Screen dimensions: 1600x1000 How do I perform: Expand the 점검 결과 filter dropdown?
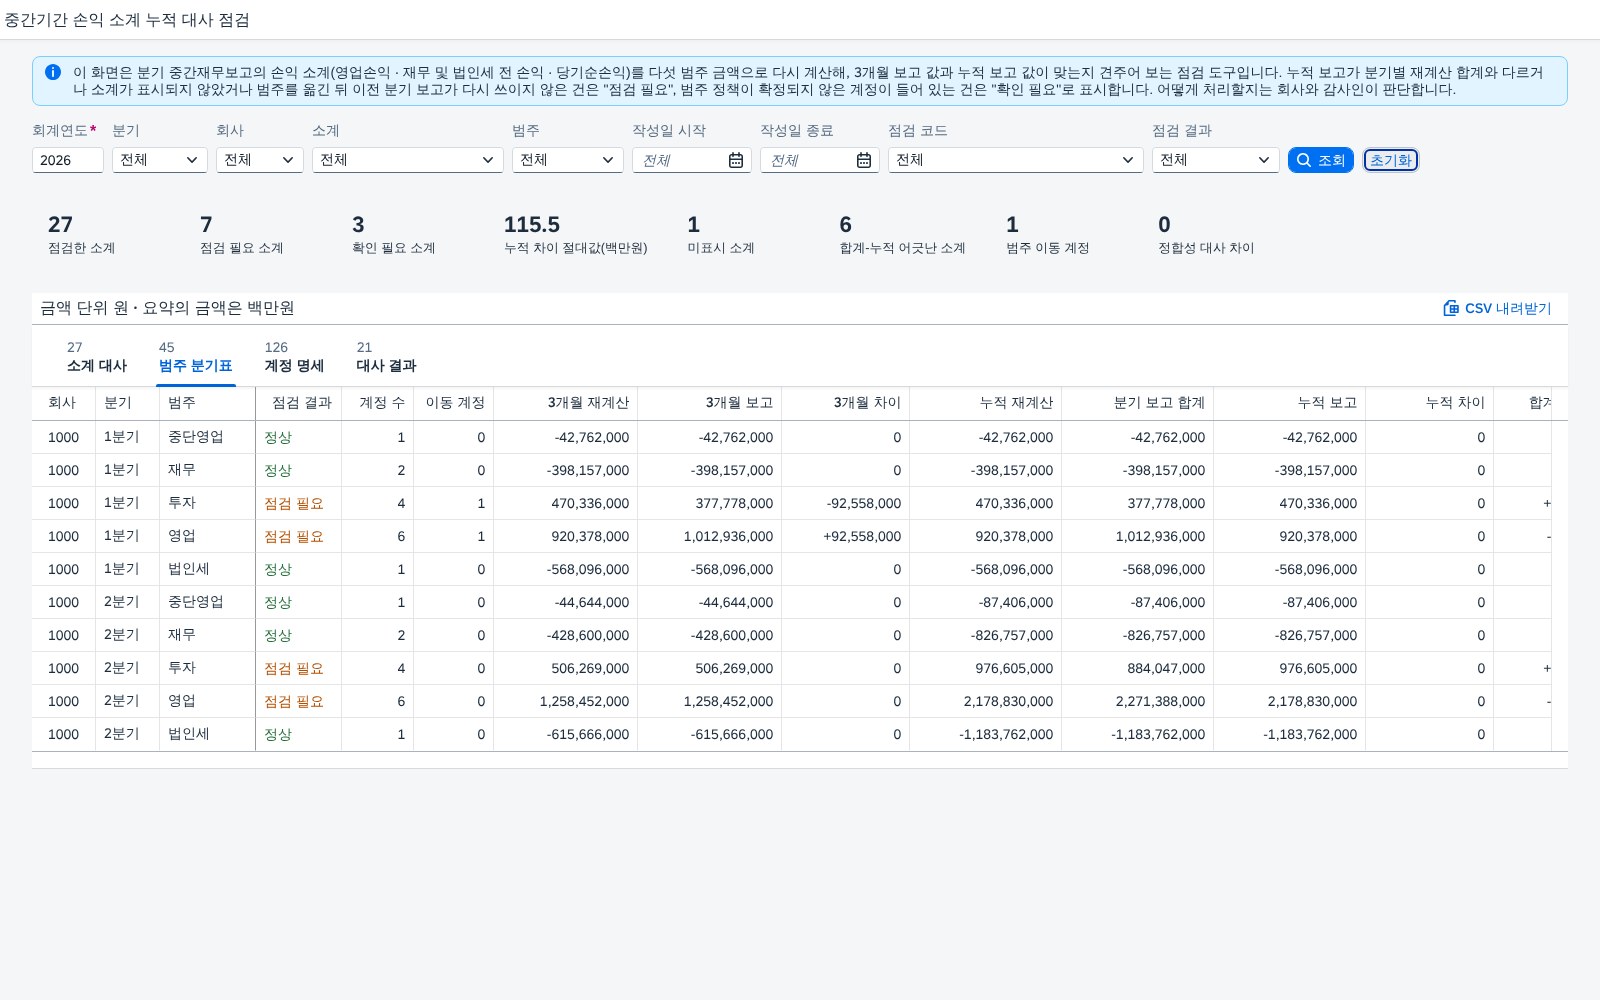point(1216,160)
